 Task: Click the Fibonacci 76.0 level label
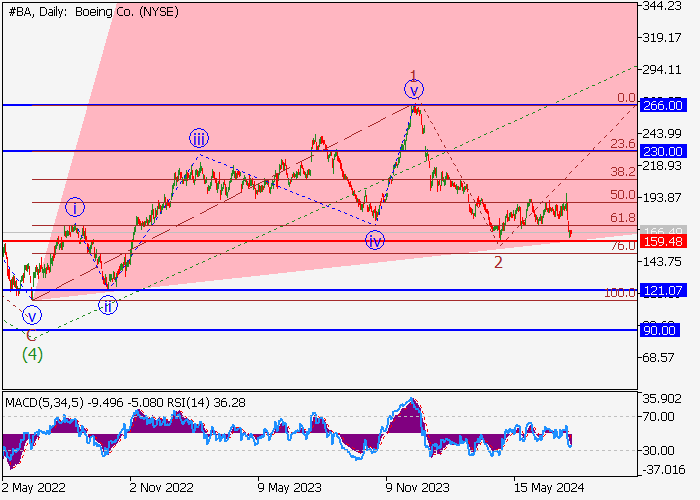coord(623,246)
